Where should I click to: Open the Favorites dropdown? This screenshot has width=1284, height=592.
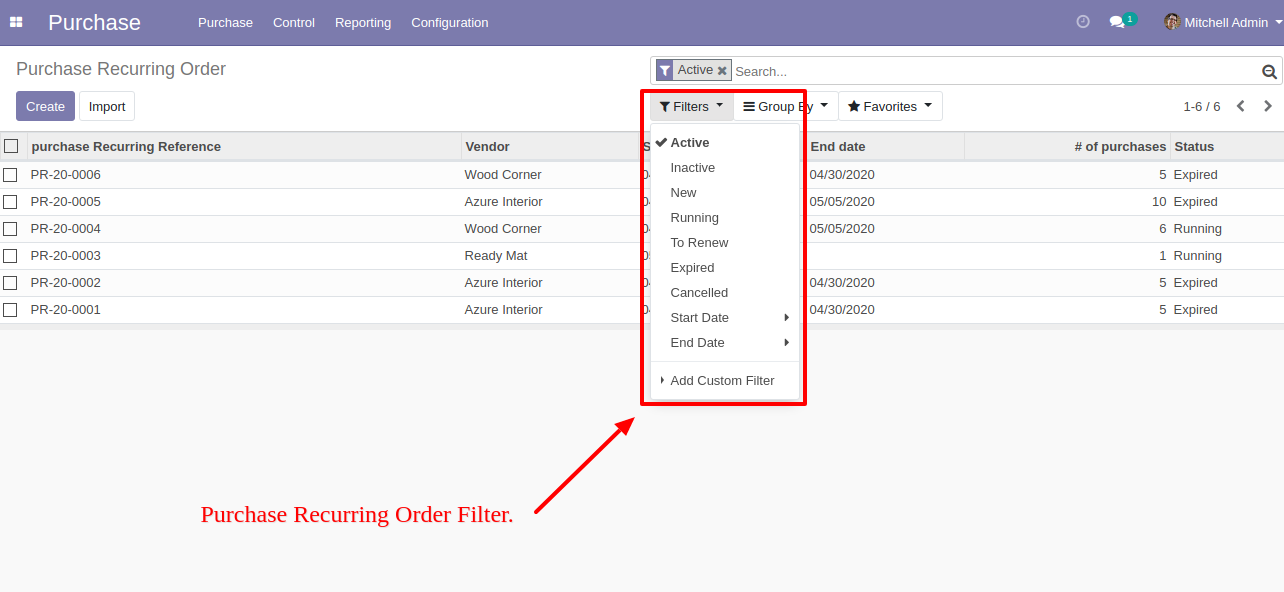click(890, 106)
